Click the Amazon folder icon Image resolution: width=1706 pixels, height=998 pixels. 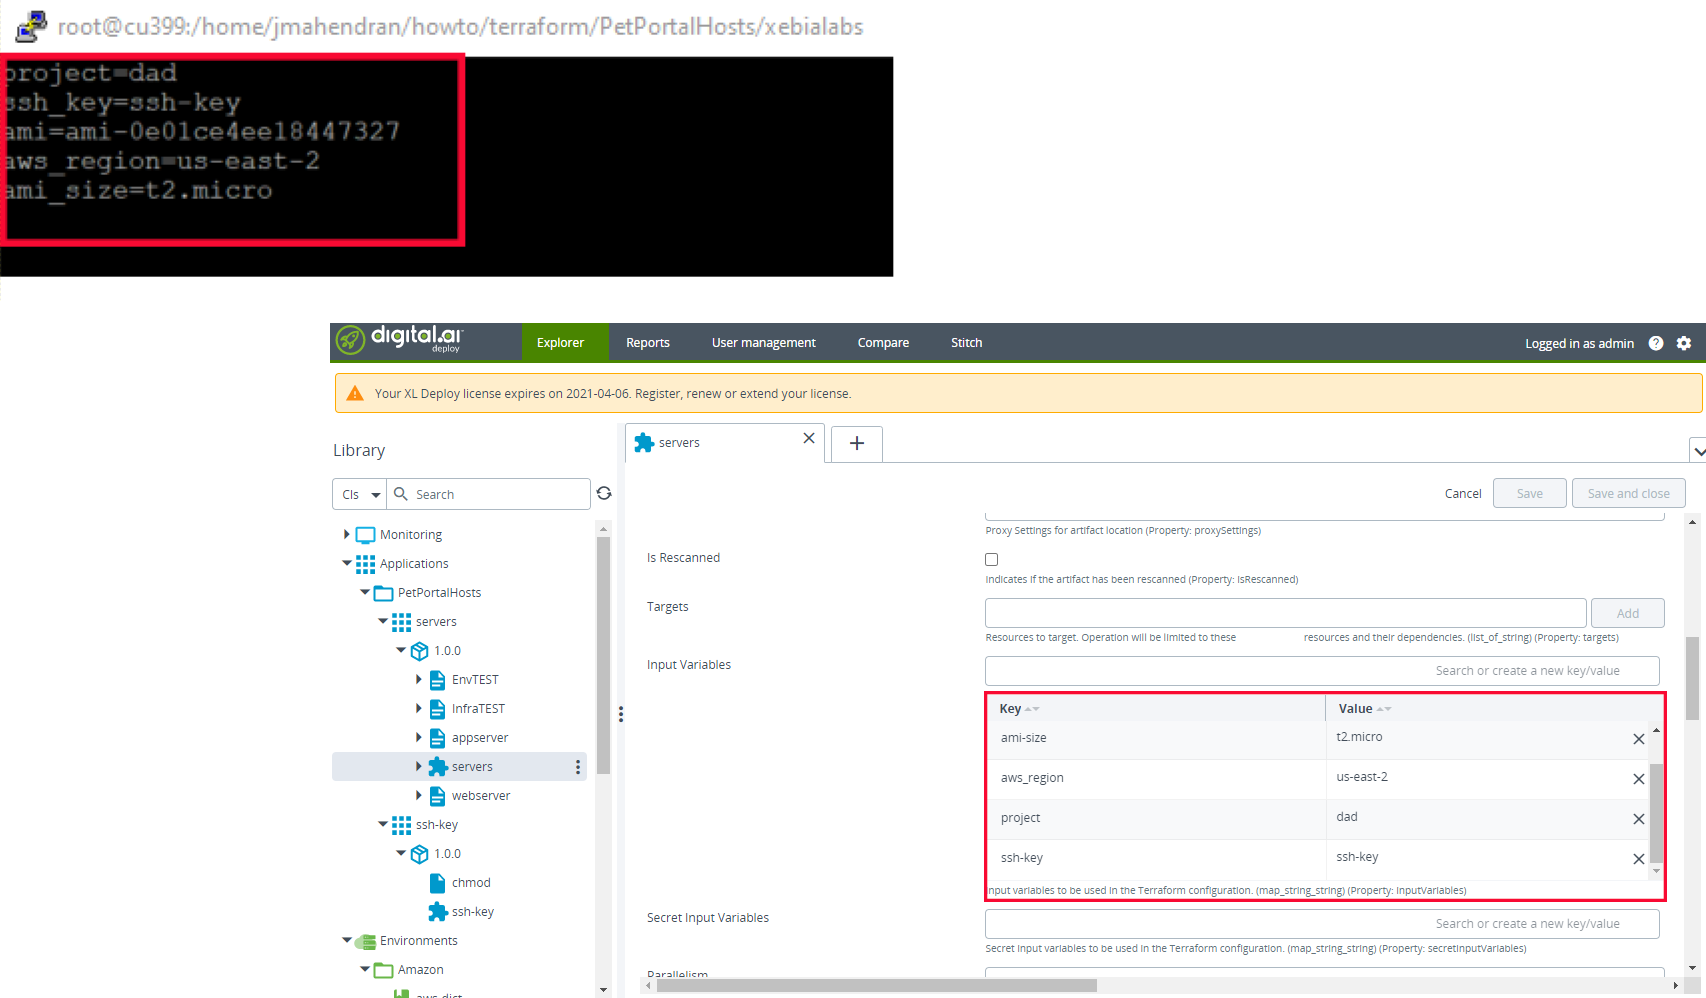tap(384, 970)
